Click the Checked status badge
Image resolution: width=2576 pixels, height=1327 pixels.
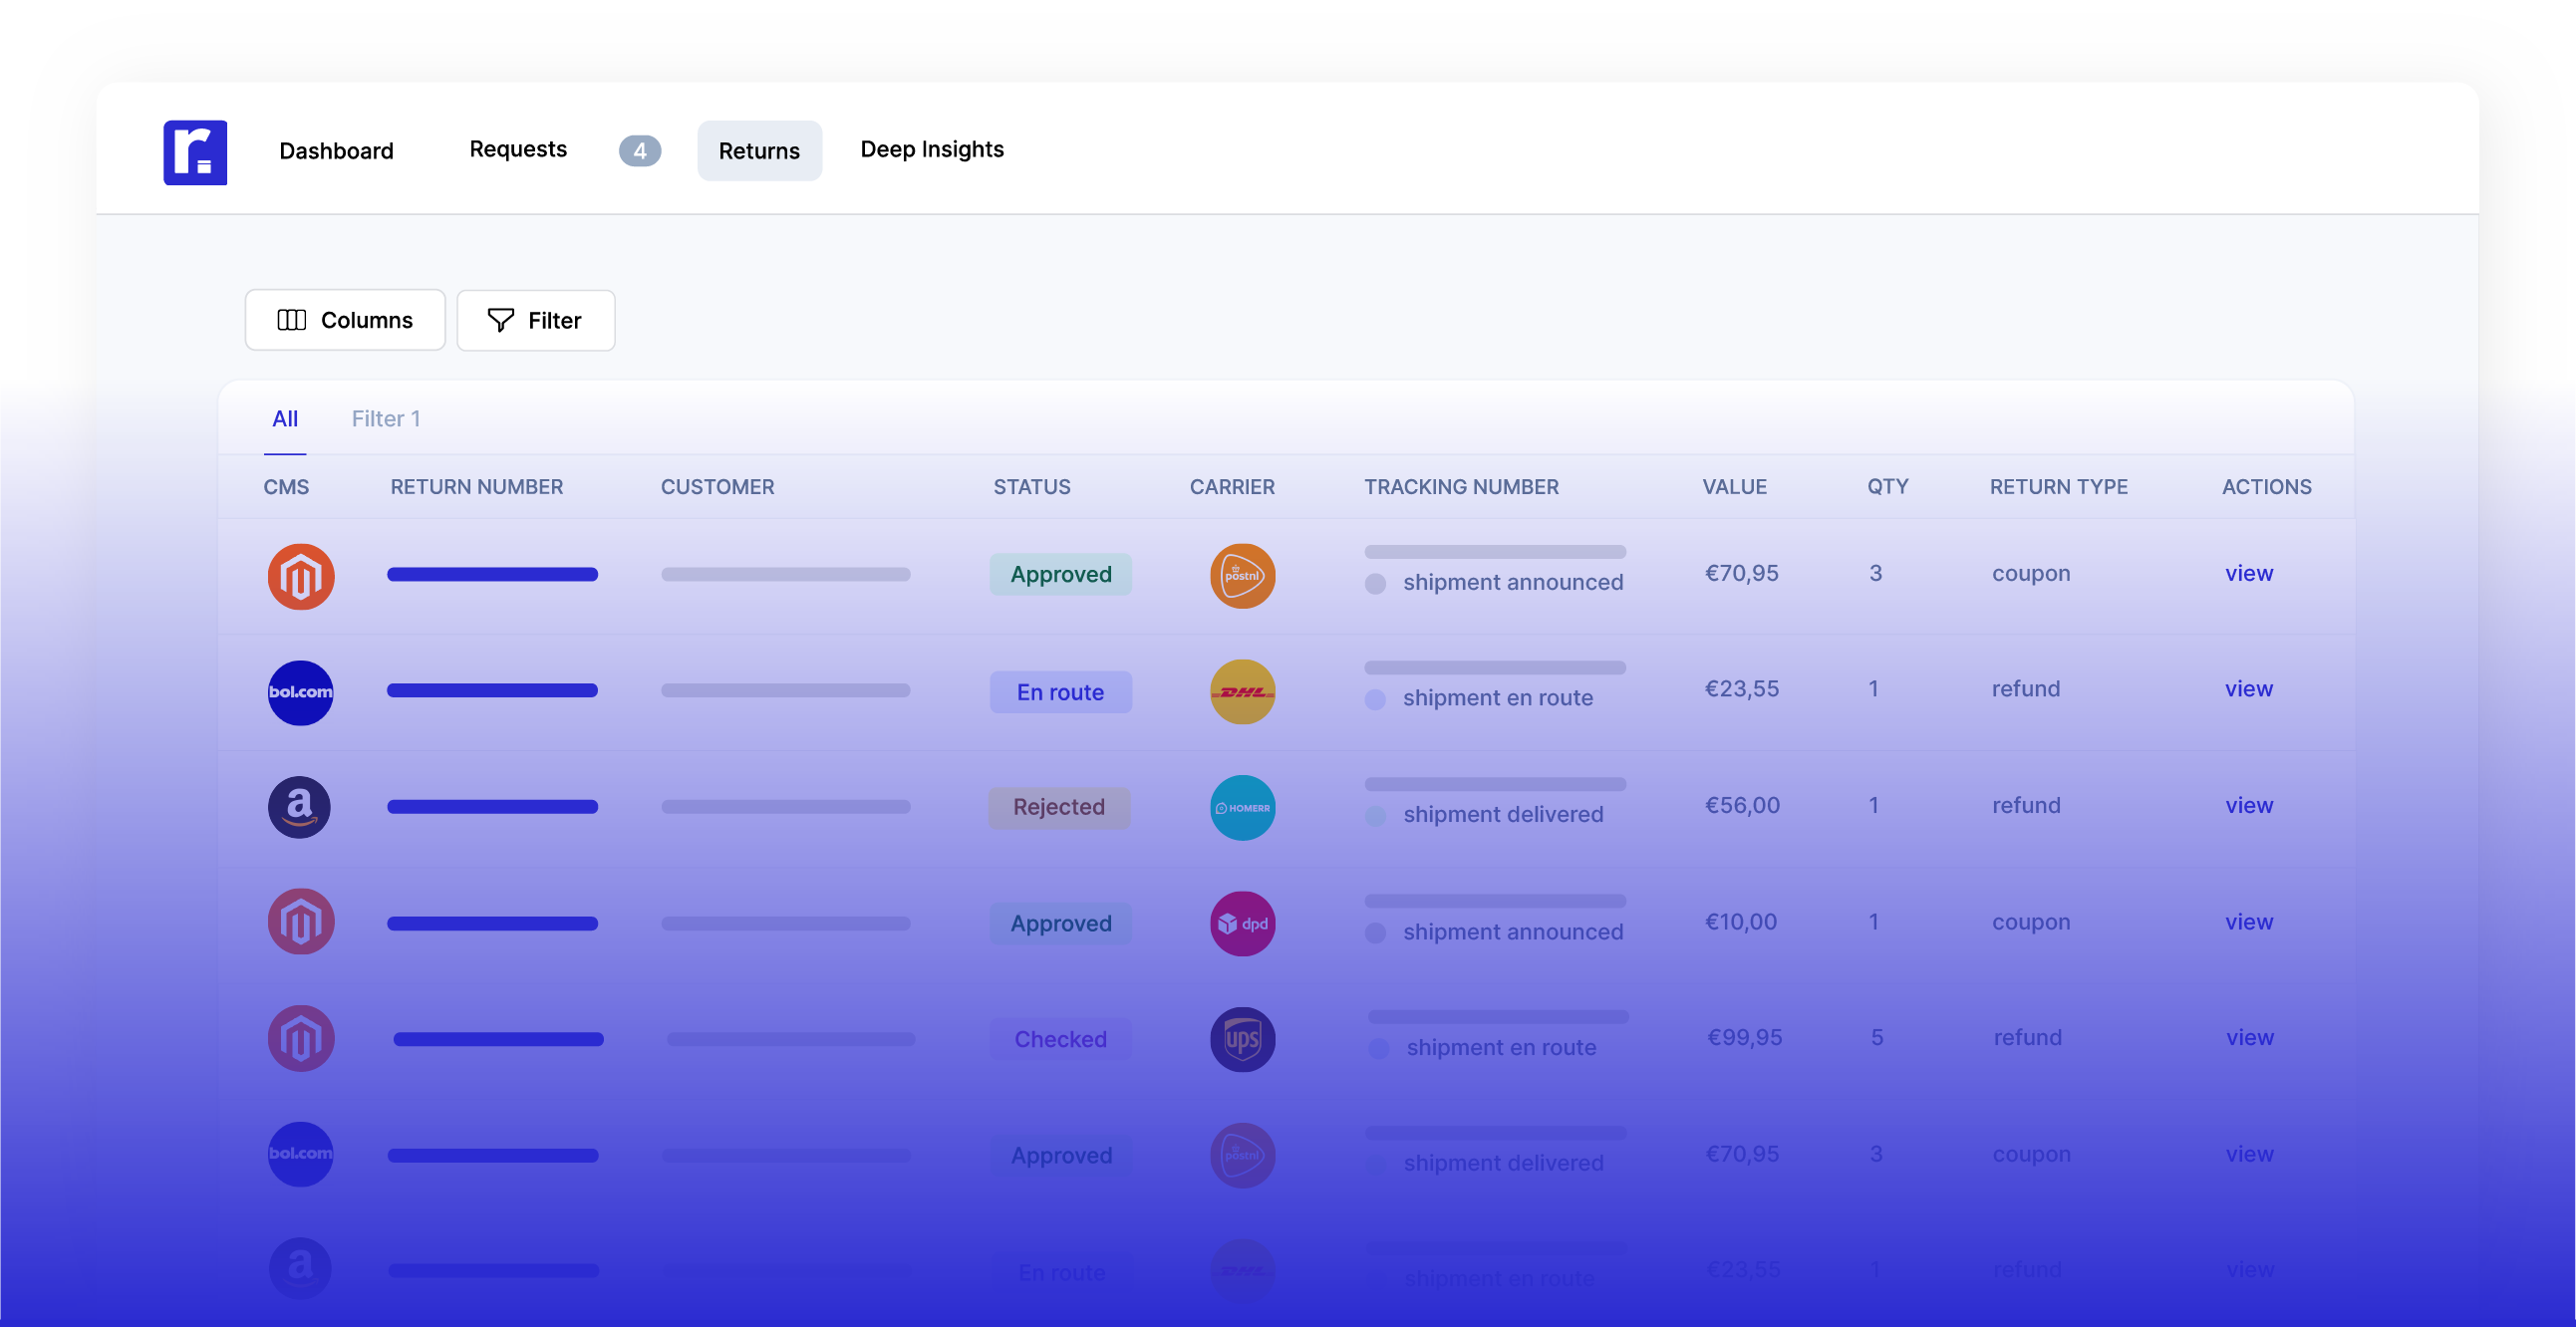(1061, 1039)
